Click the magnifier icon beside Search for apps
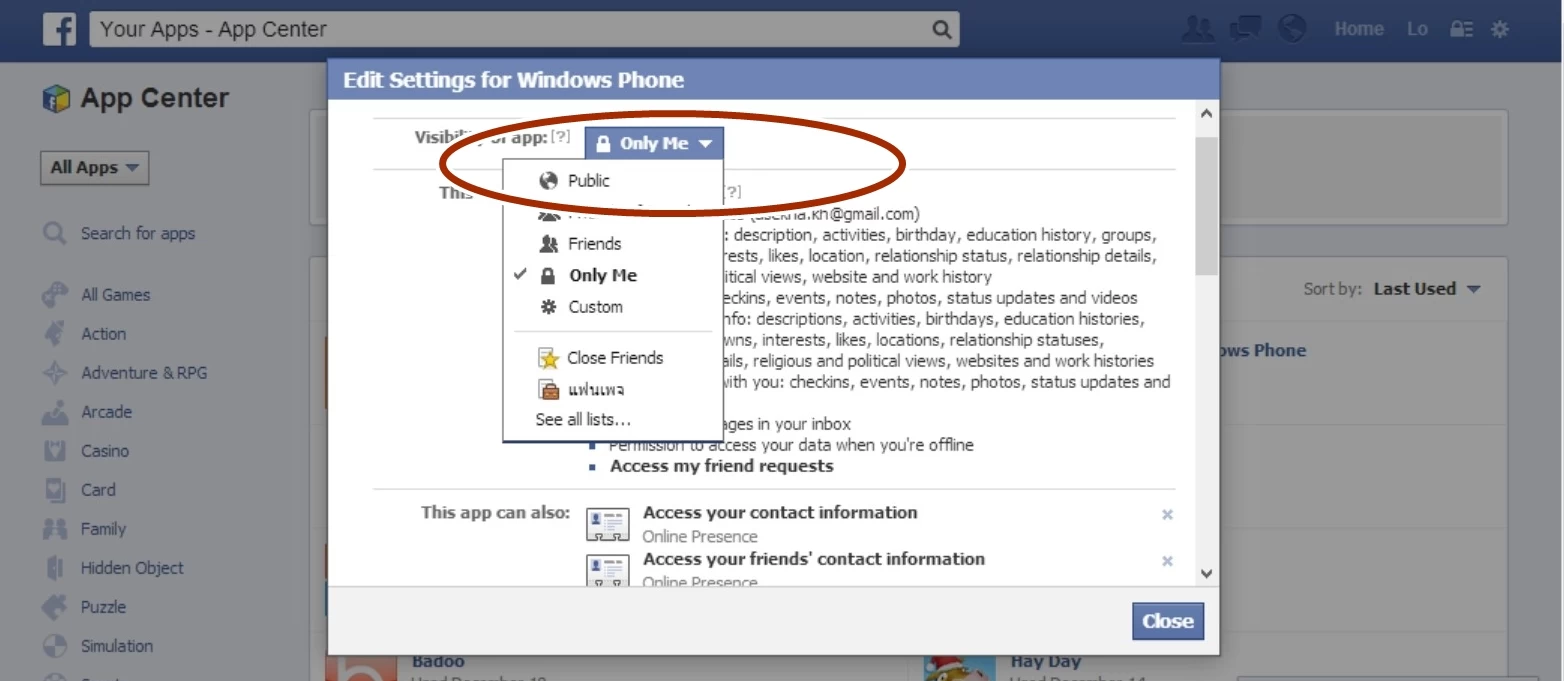1564x681 pixels. [54, 234]
